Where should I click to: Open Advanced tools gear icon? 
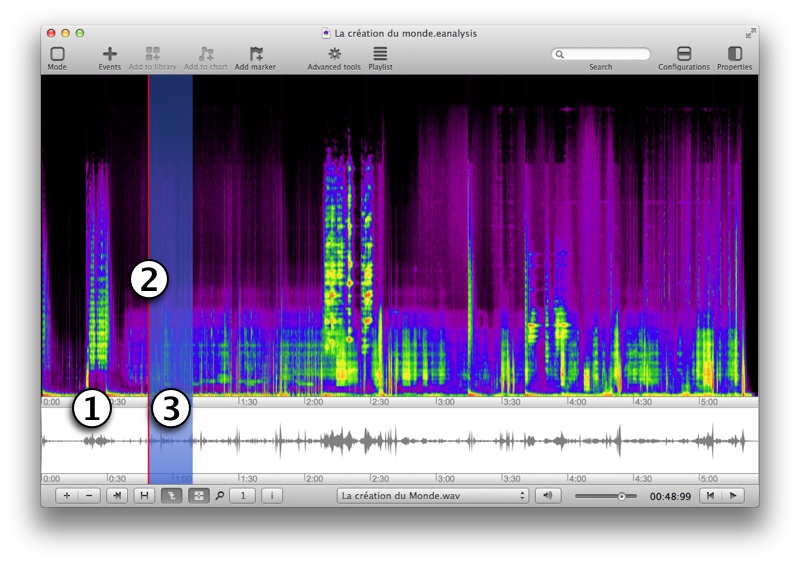tap(334, 54)
